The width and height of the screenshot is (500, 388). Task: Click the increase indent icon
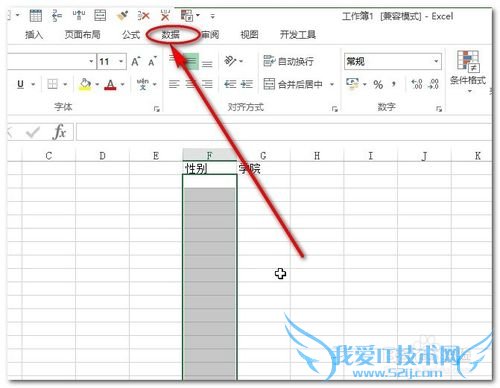click(x=246, y=84)
